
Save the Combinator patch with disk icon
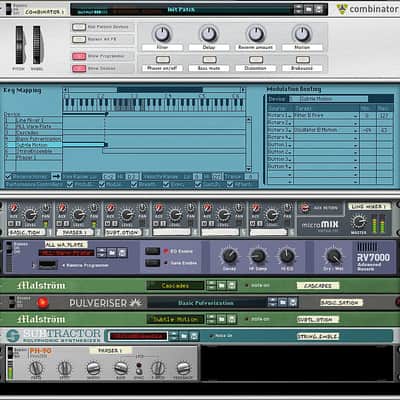coord(319,9)
